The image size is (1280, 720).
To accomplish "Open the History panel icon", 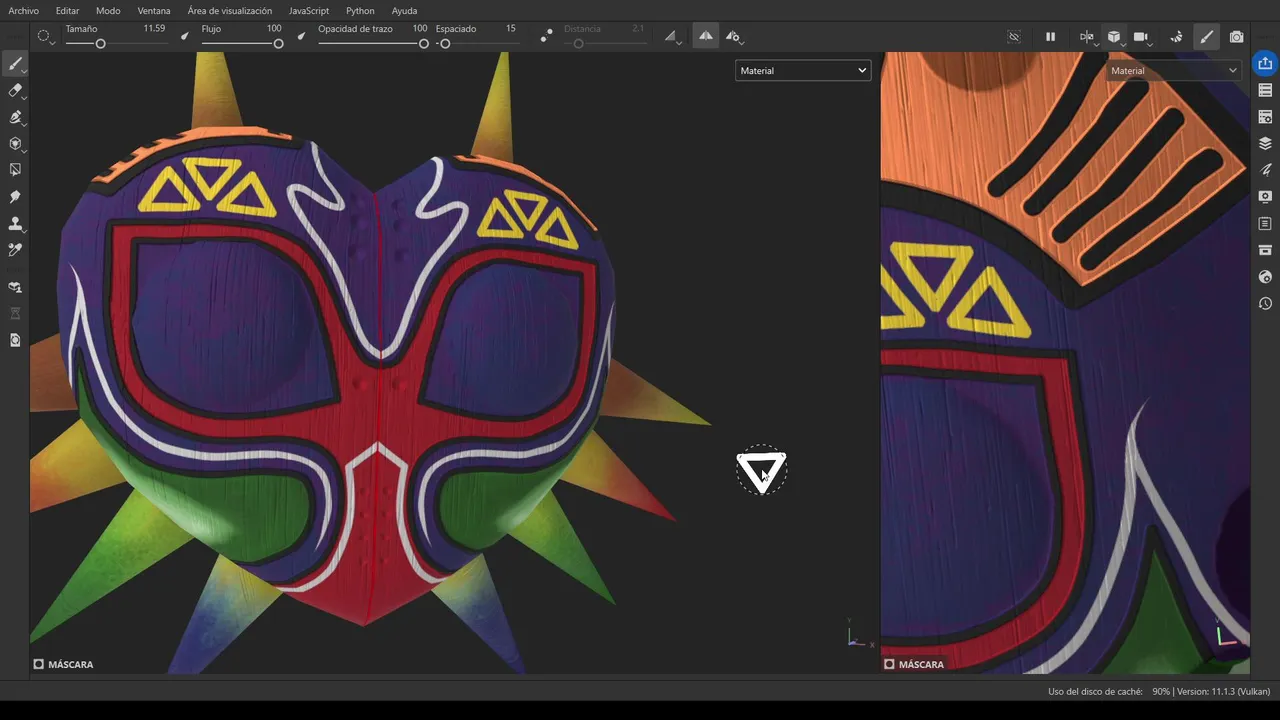I will coord(1265,303).
